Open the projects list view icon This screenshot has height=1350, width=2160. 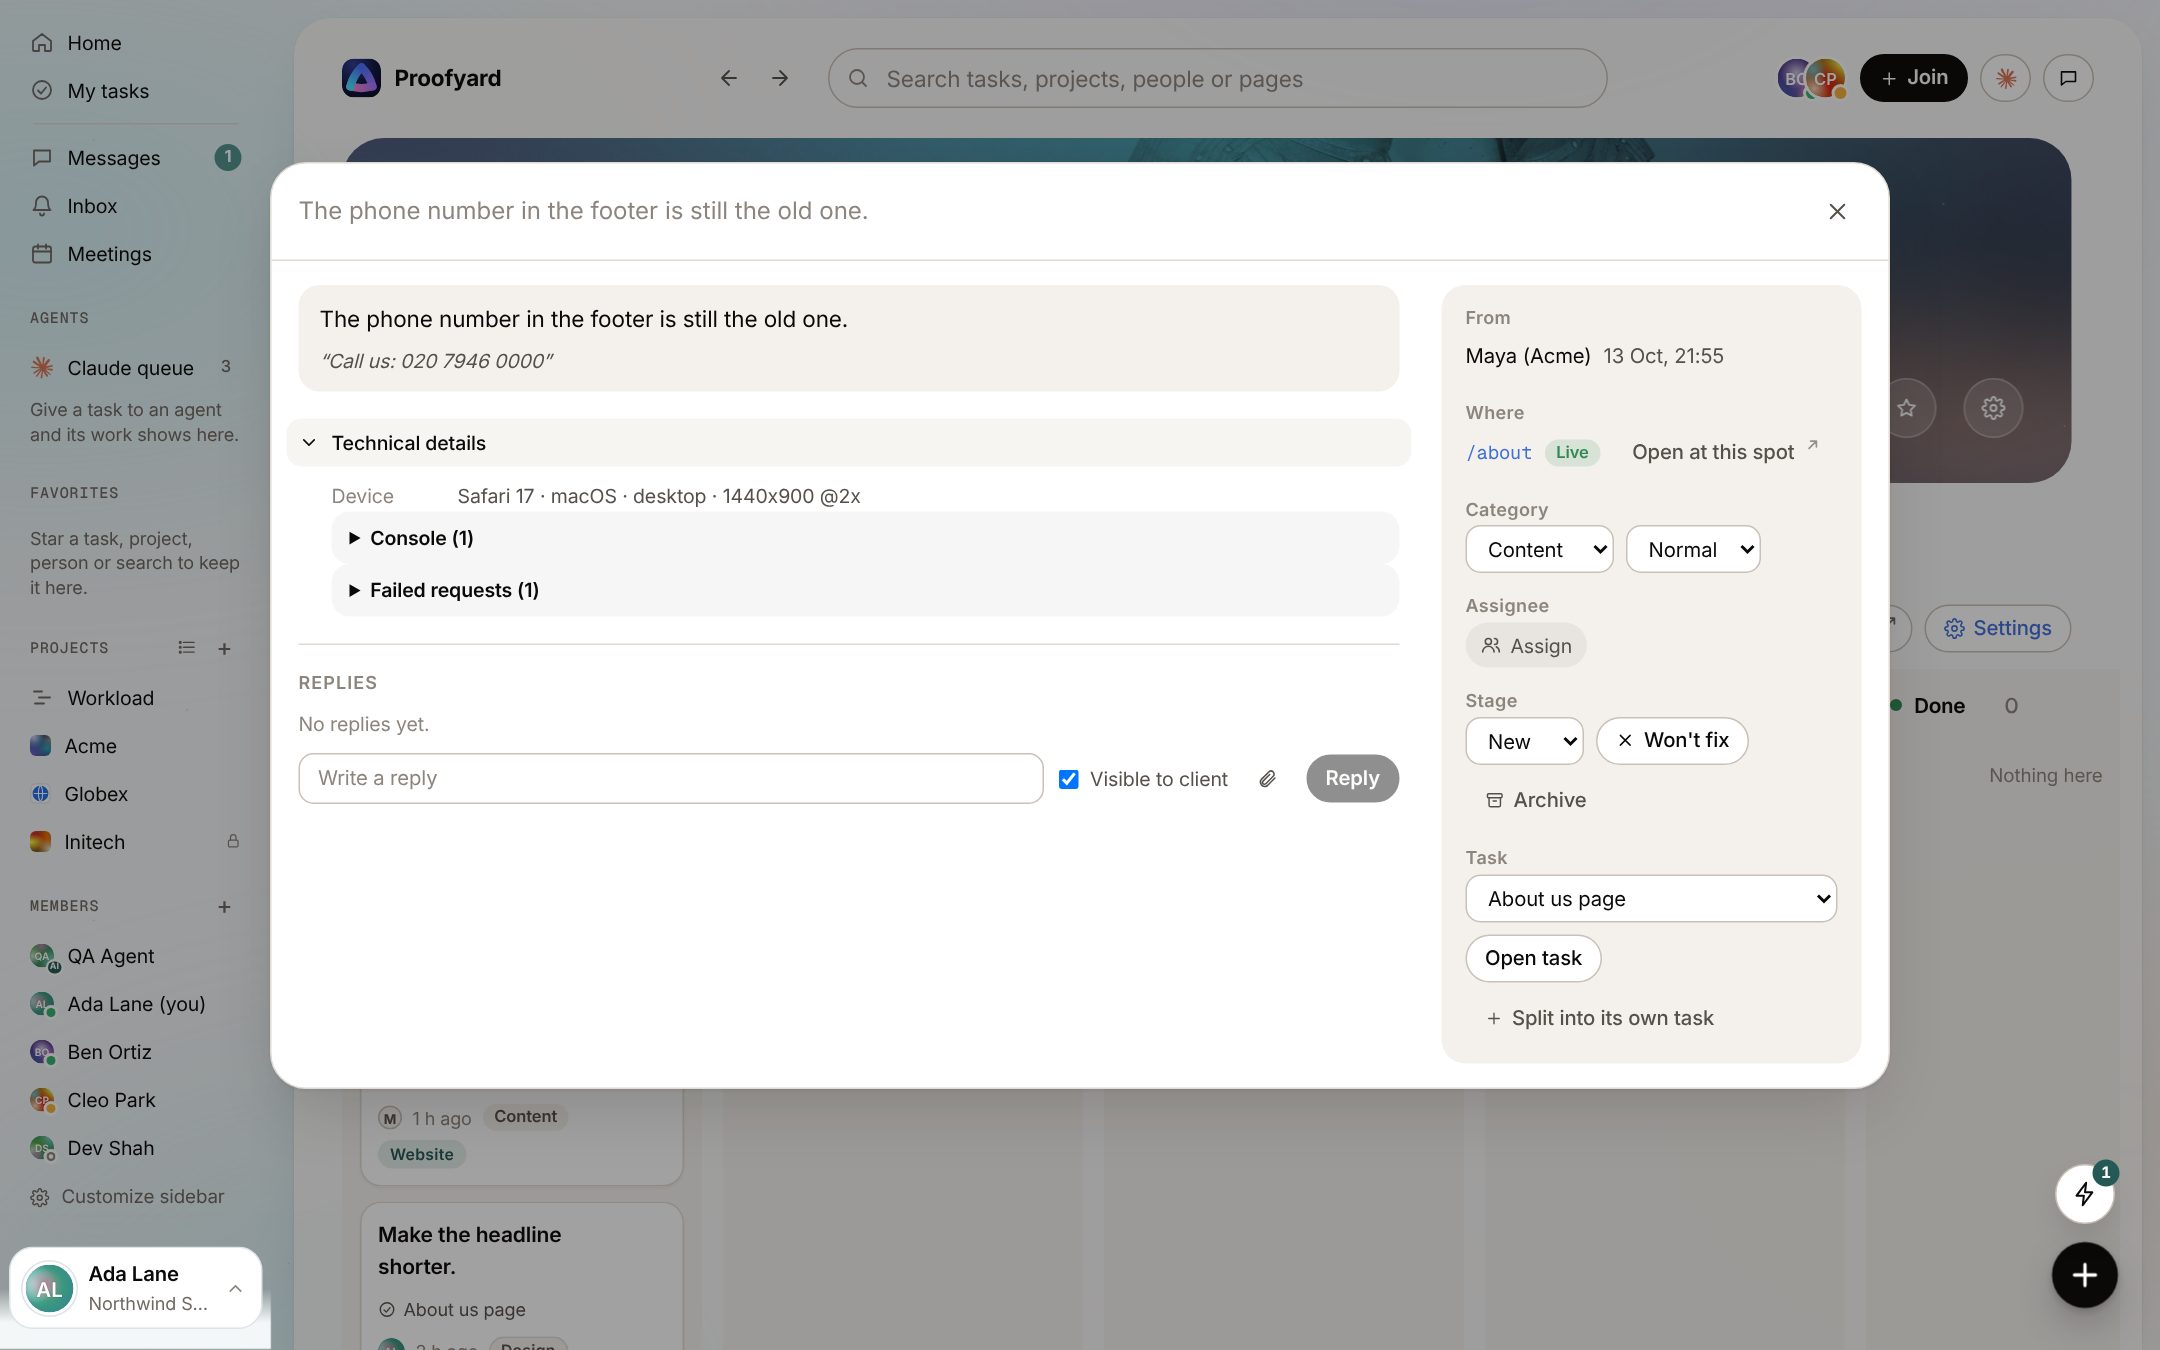(186, 648)
